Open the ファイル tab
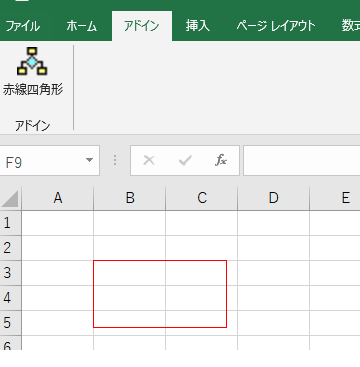 coord(23,26)
